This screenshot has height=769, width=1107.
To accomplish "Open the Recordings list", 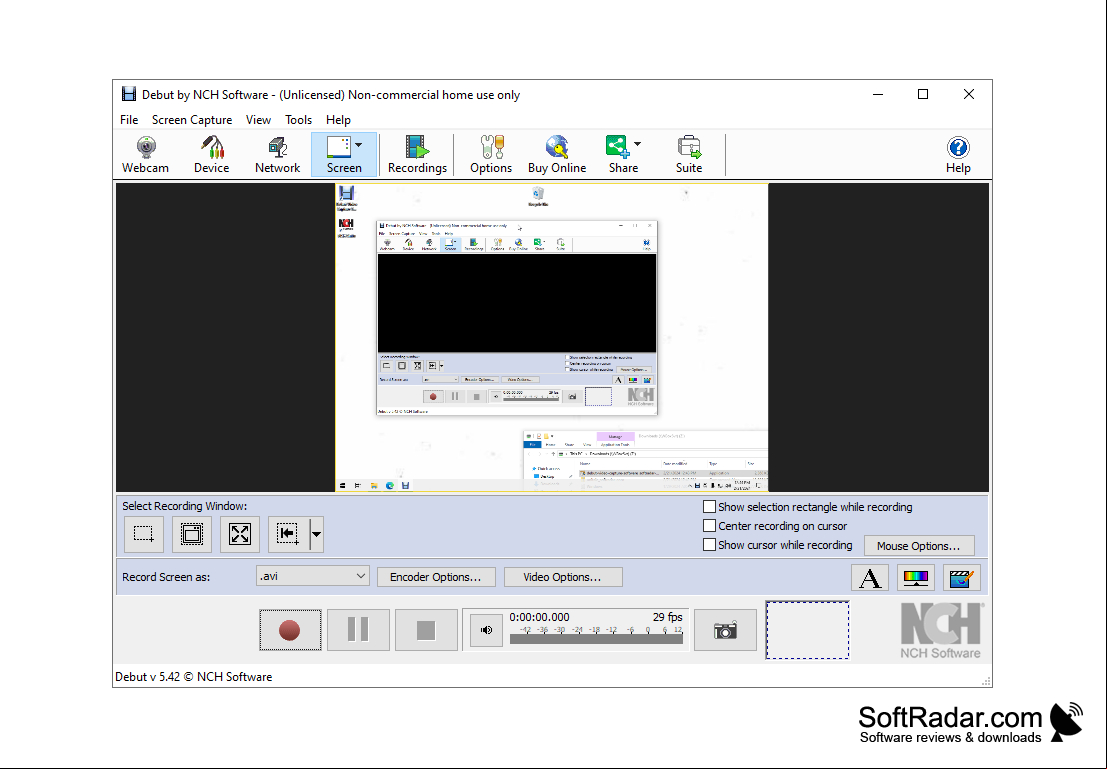I will 417,155.
